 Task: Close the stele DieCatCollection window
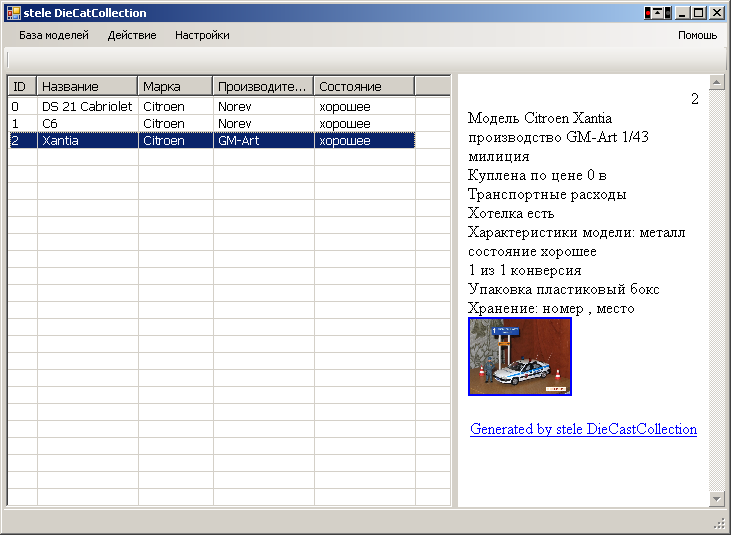tap(717, 13)
